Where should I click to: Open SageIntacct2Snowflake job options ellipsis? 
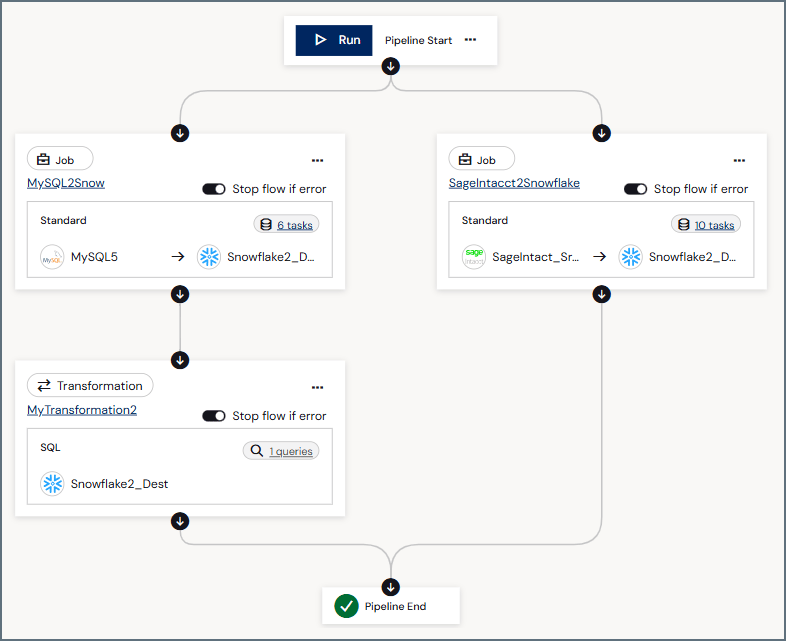tap(739, 160)
